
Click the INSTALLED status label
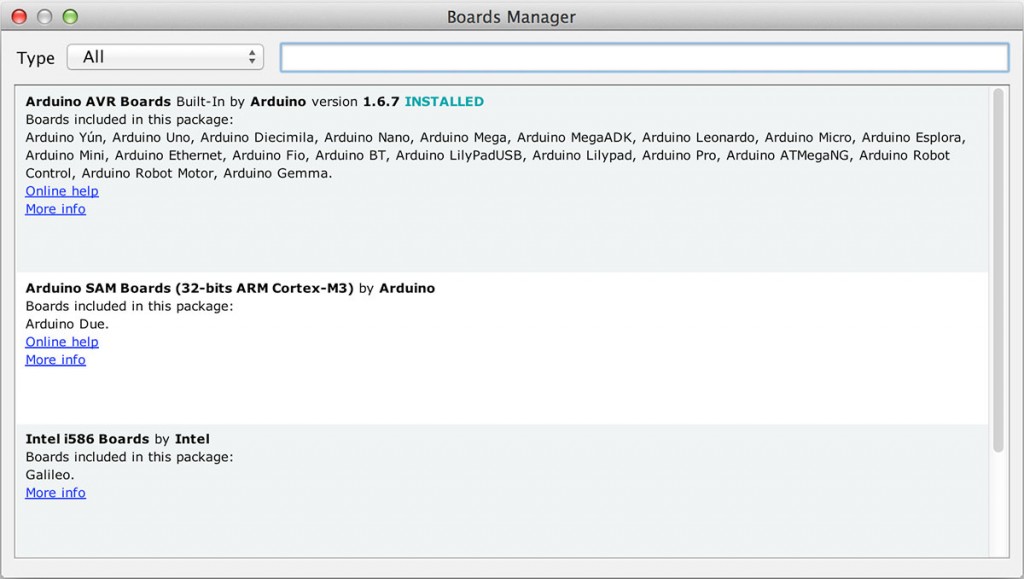tap(444, 102)
